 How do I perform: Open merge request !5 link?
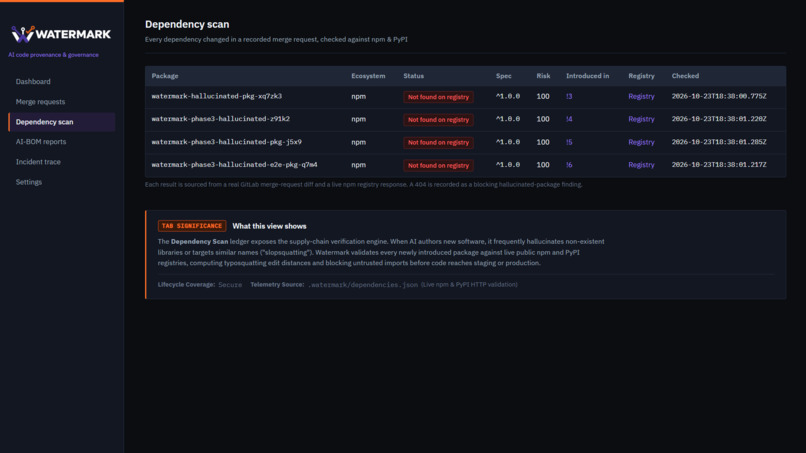(x=569, y=142)
